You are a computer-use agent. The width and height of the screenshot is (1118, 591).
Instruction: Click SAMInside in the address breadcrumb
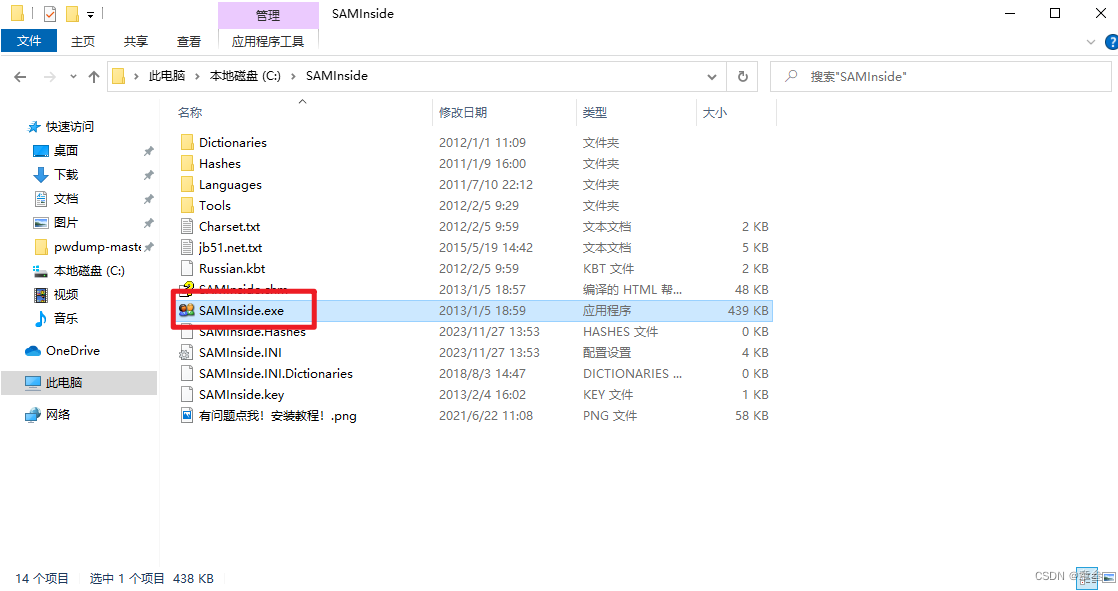pos(337,76)
